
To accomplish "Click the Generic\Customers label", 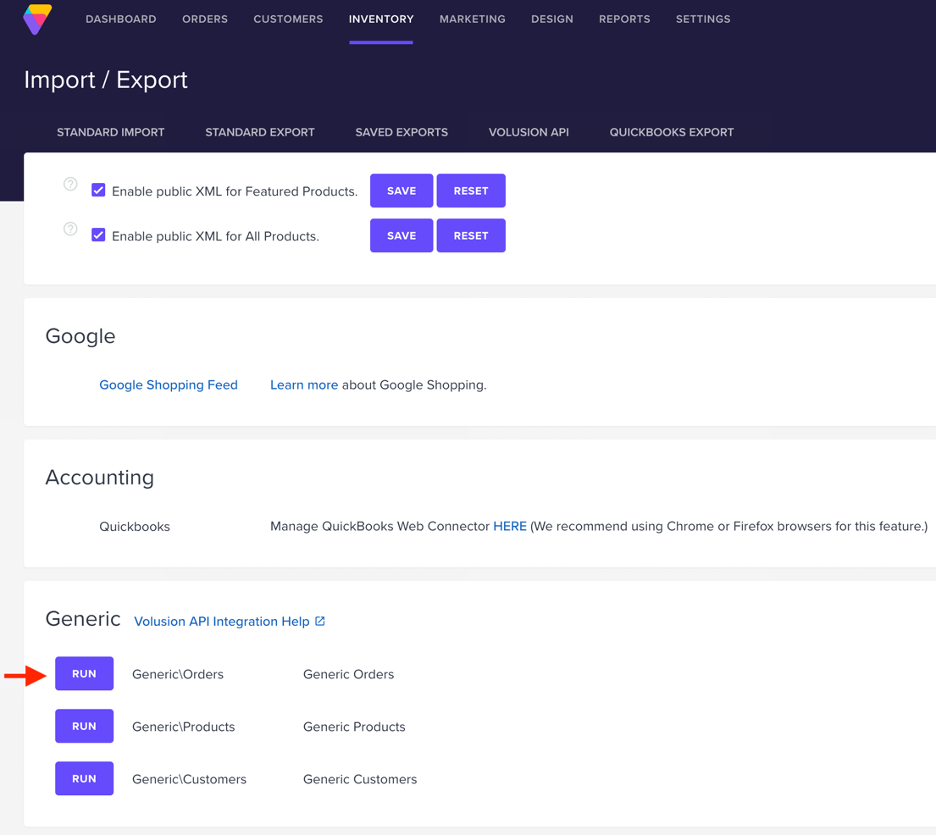I will [189, 779].
